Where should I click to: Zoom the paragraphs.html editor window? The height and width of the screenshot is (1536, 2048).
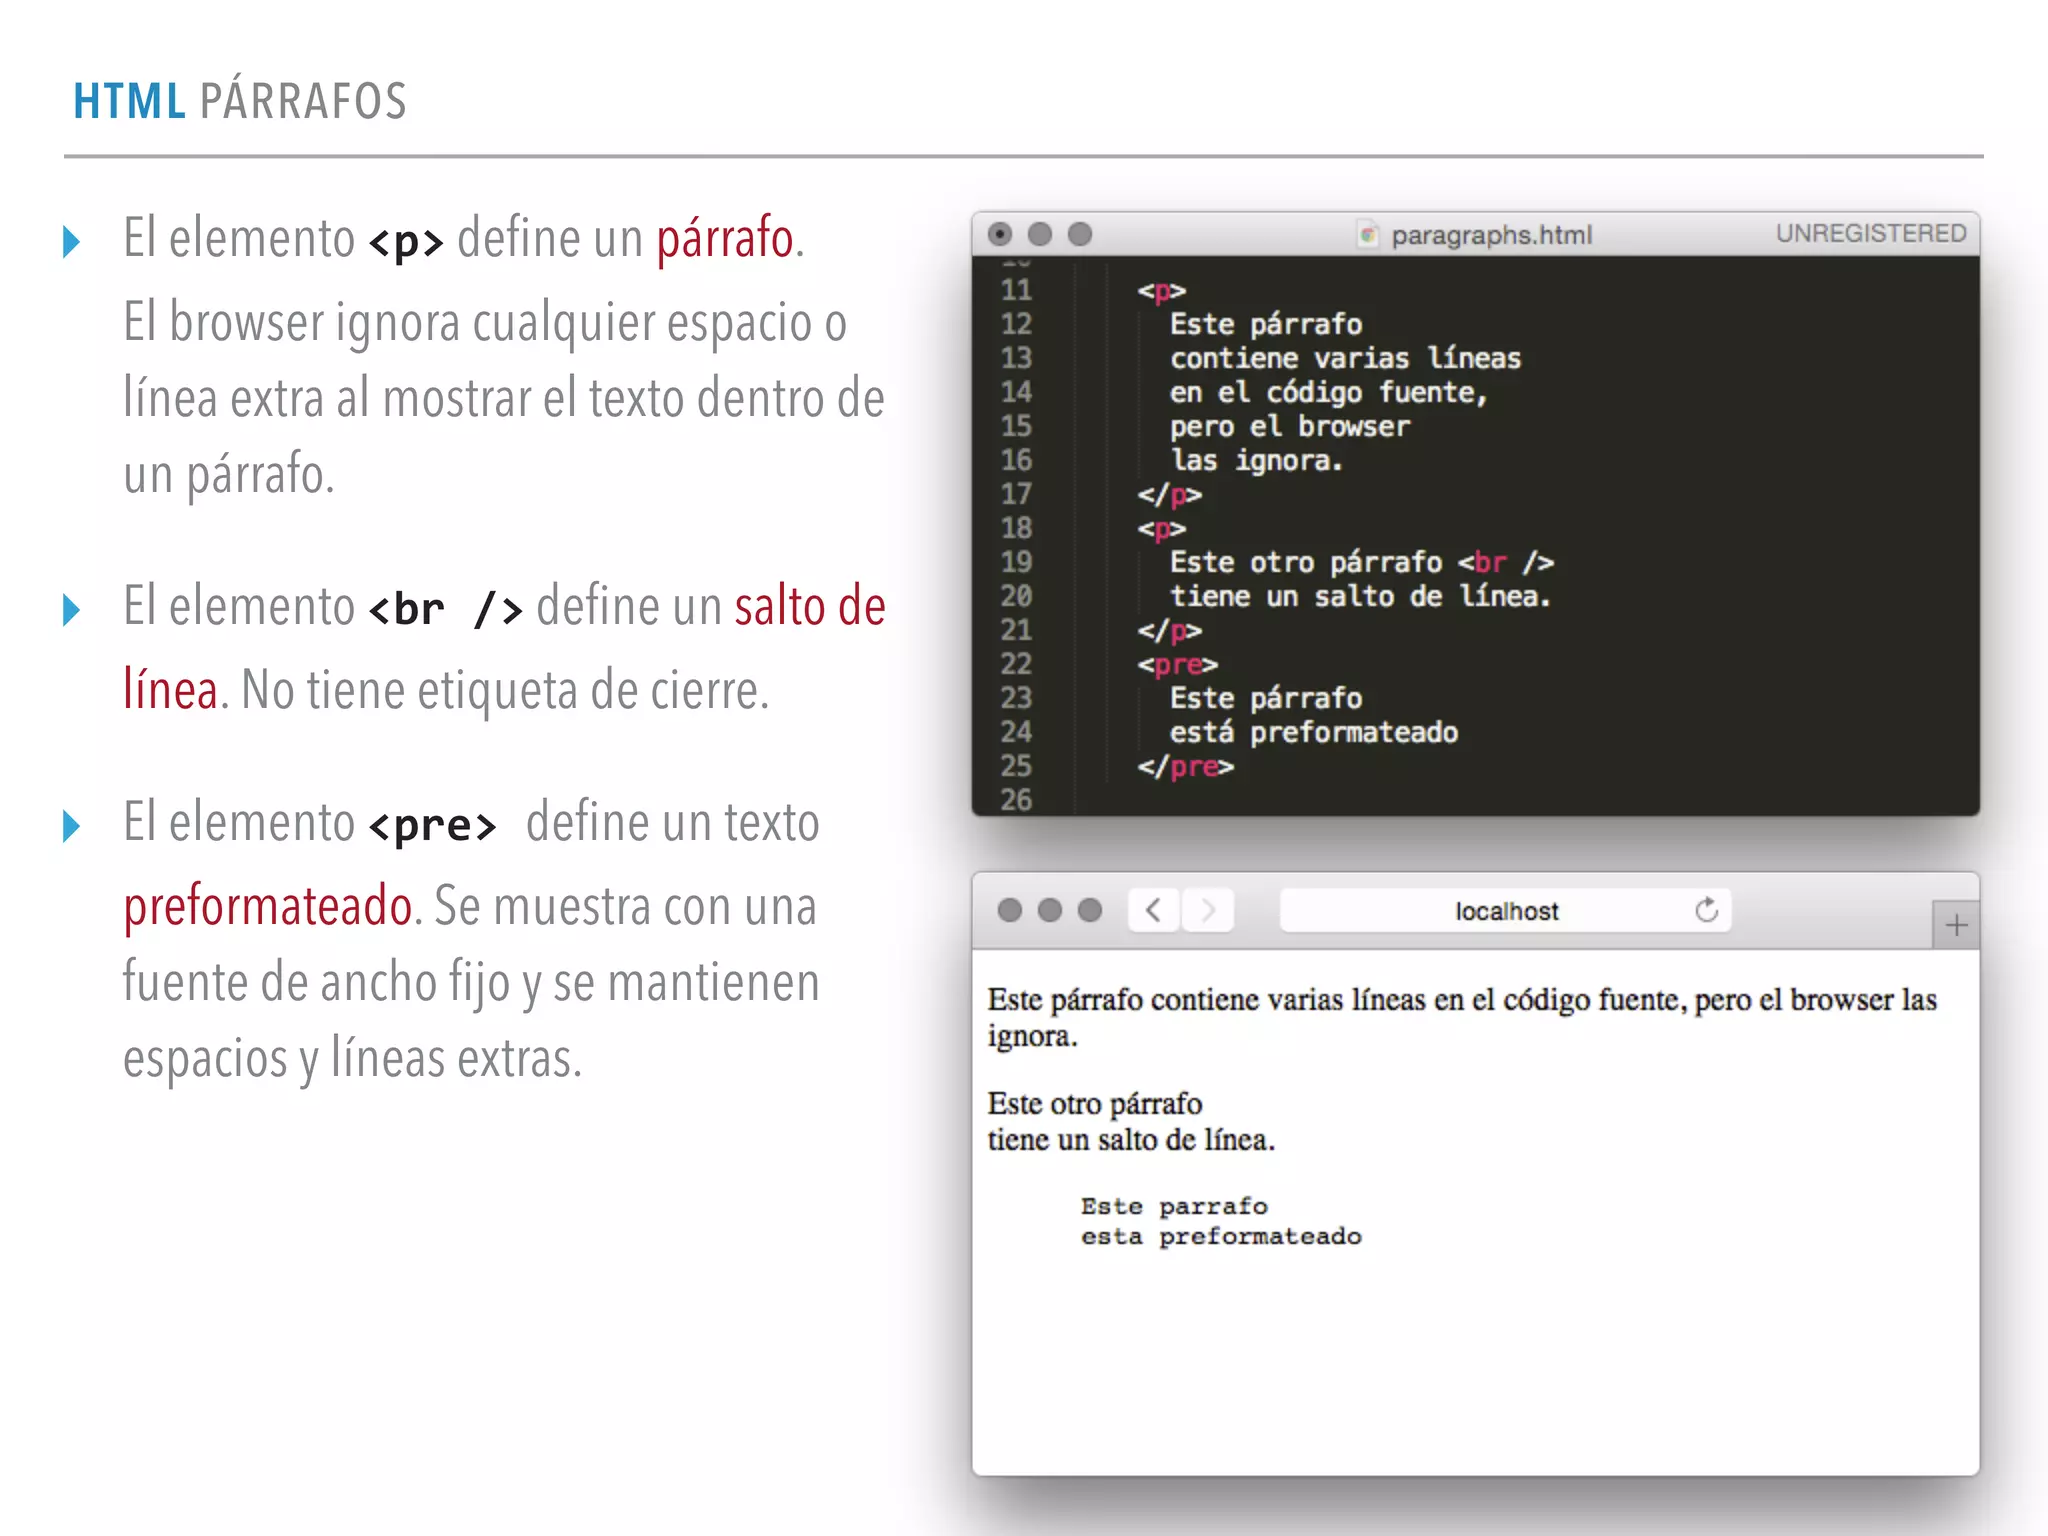[1080, 234]
